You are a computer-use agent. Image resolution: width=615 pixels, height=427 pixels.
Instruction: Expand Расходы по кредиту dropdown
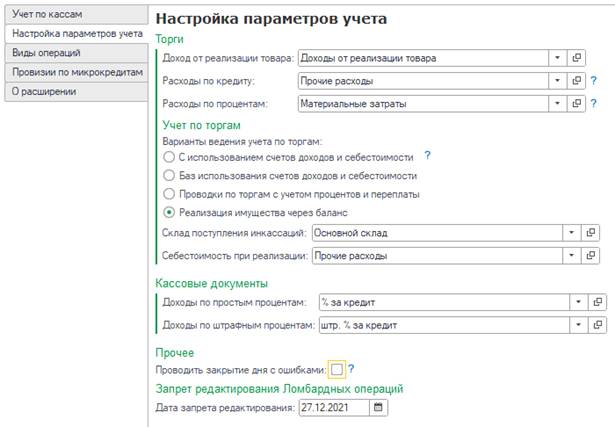tap(557, 81)
